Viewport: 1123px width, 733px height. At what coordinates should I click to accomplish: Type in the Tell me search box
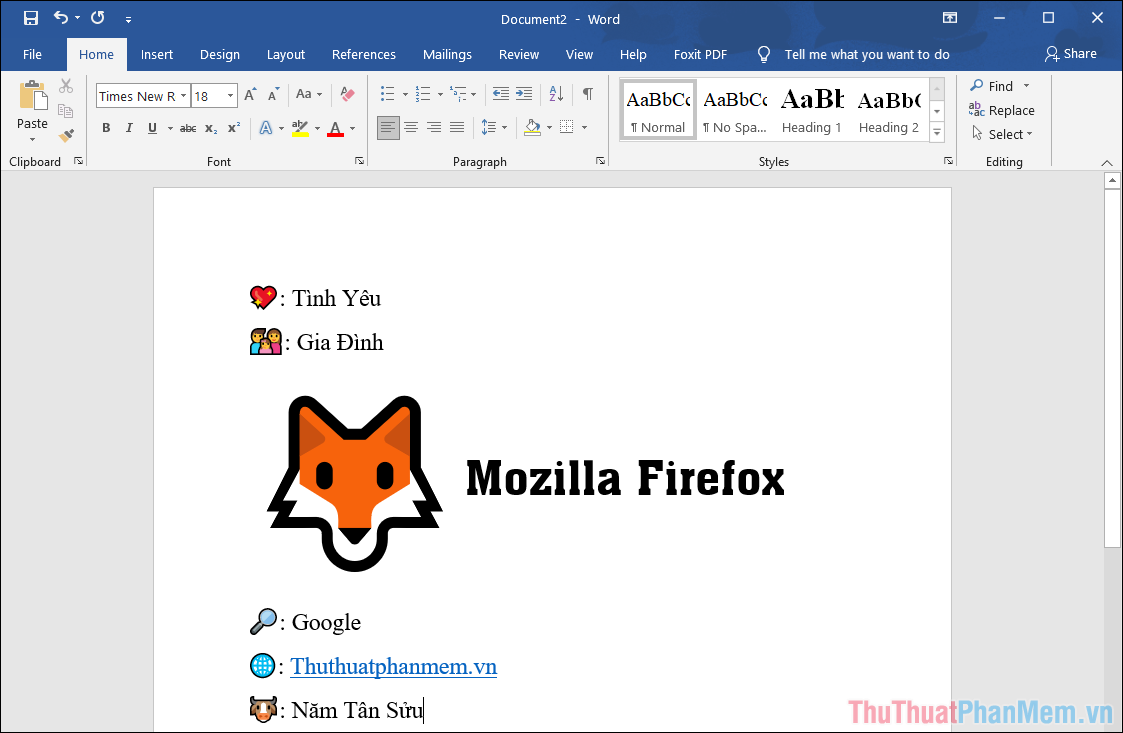pyautogui.click(x=866, y=54)
